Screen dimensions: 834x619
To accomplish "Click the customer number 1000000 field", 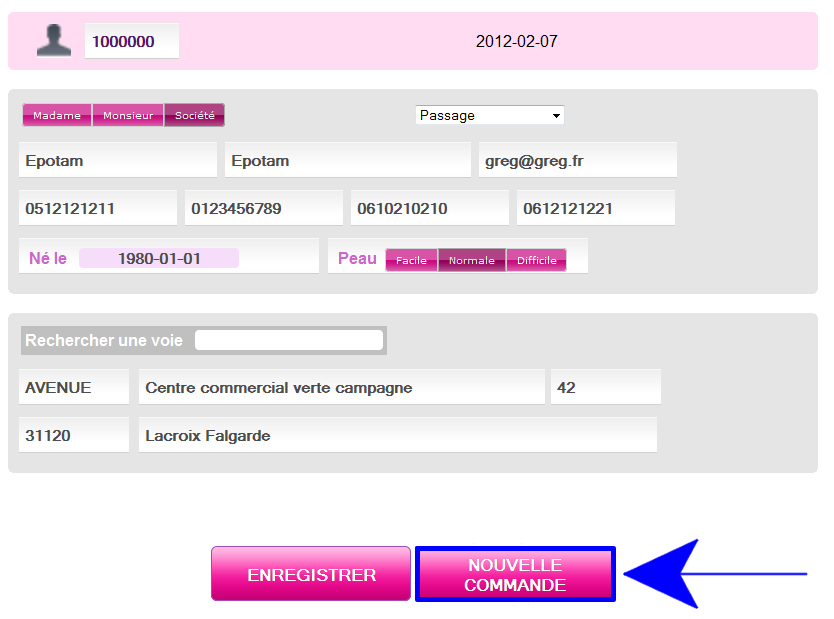I will 131,42.
